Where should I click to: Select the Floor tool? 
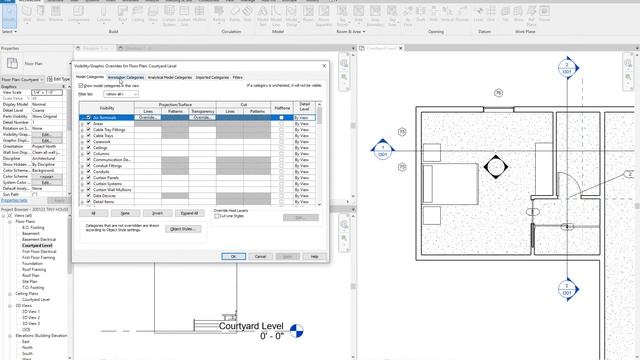coord(153,14)
